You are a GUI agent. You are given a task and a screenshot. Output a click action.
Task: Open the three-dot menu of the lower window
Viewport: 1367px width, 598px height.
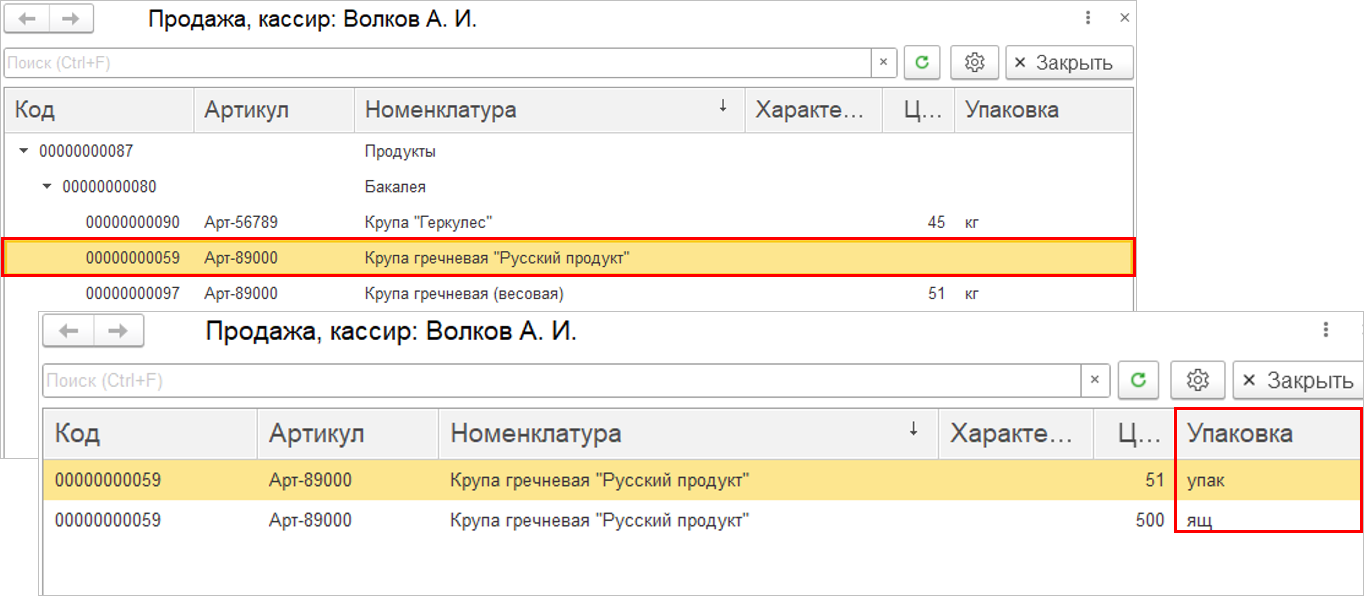(1326, 330)
